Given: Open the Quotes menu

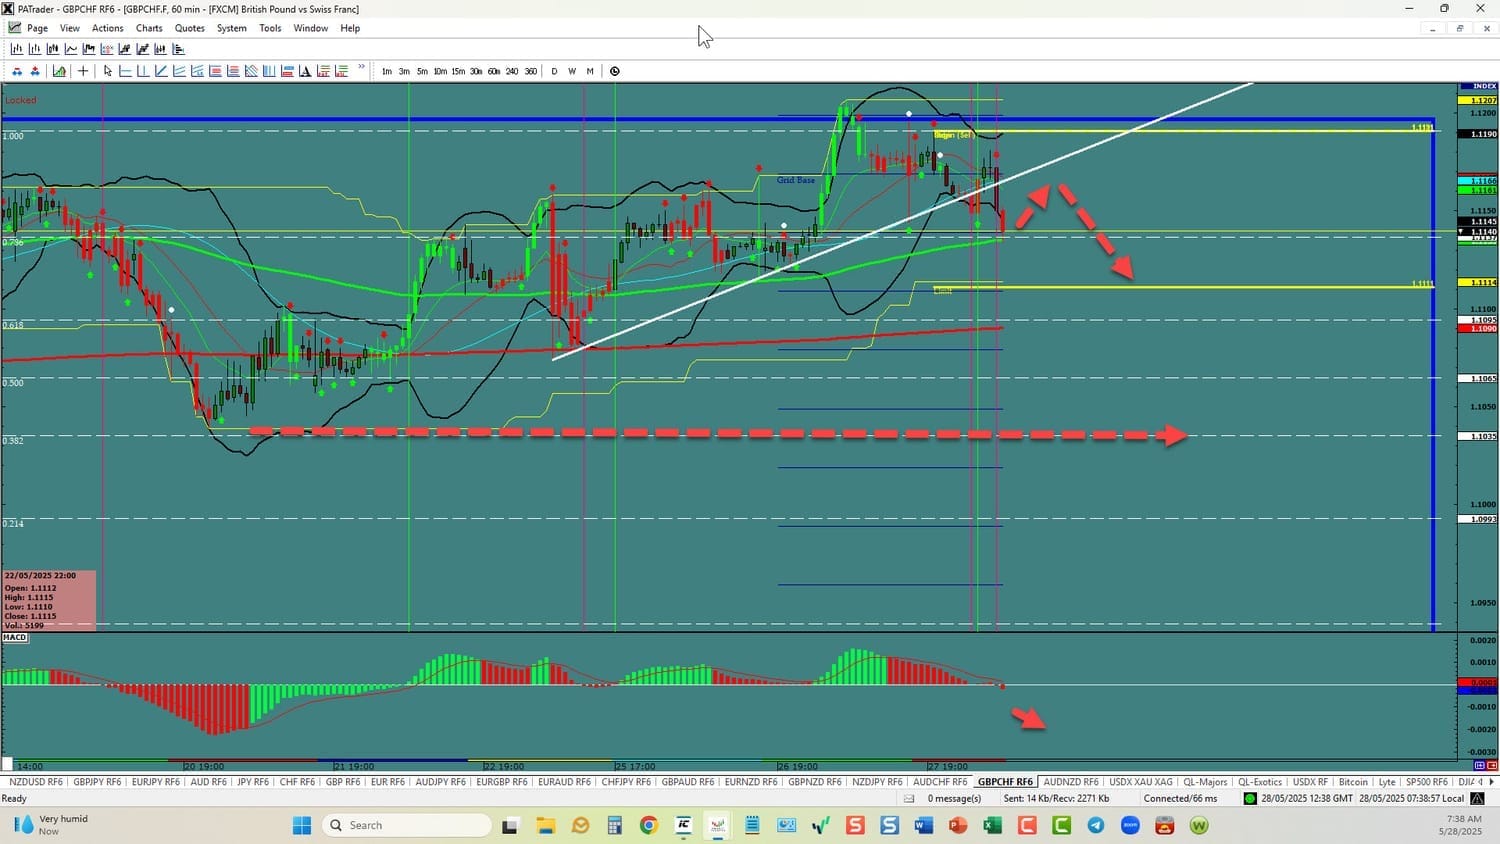Looking at the screenshot, I should [x=190, y=28].
